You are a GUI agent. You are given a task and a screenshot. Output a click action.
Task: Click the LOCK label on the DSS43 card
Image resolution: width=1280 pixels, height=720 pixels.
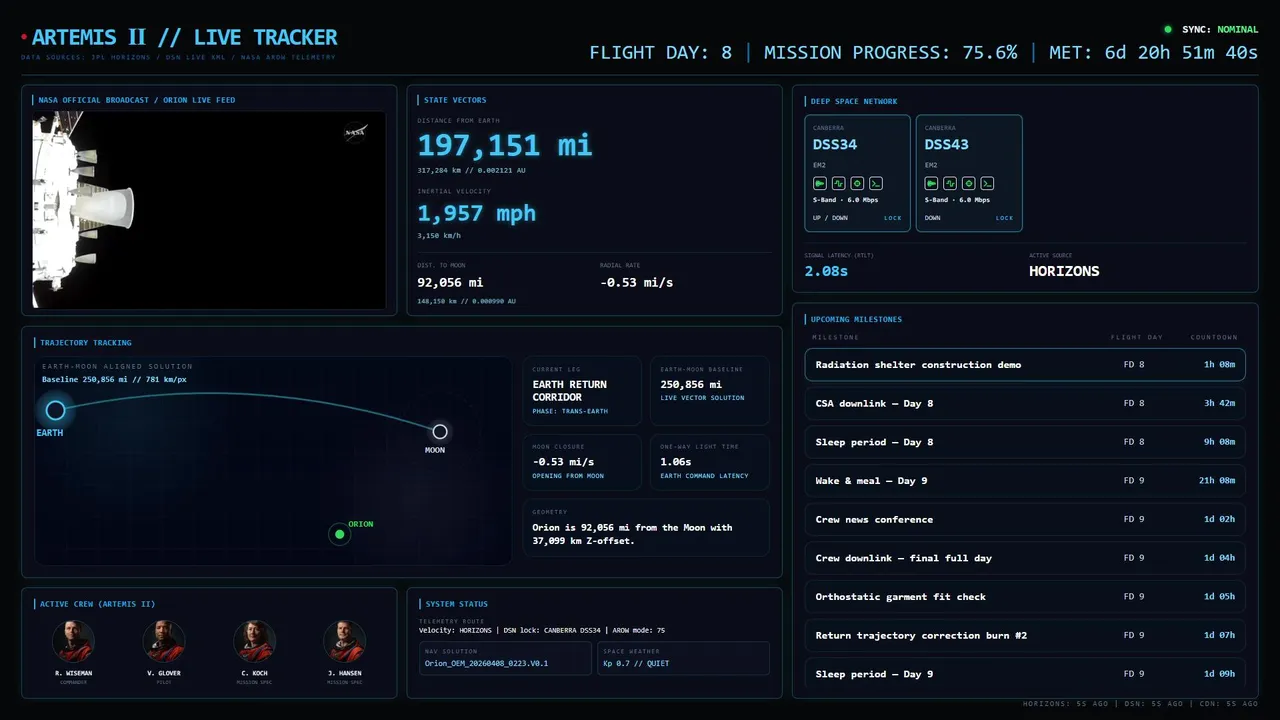click(1004, 218)
